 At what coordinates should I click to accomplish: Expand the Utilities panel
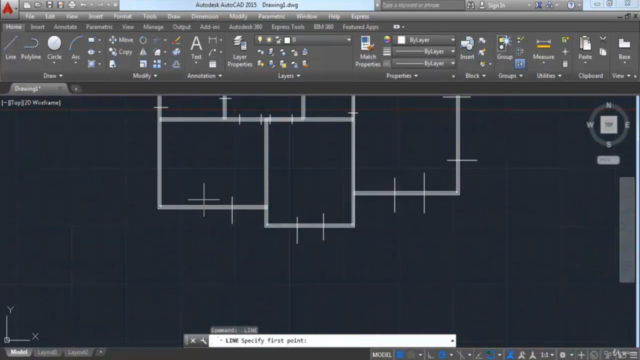pyautogui.click(x=549, y=76)
